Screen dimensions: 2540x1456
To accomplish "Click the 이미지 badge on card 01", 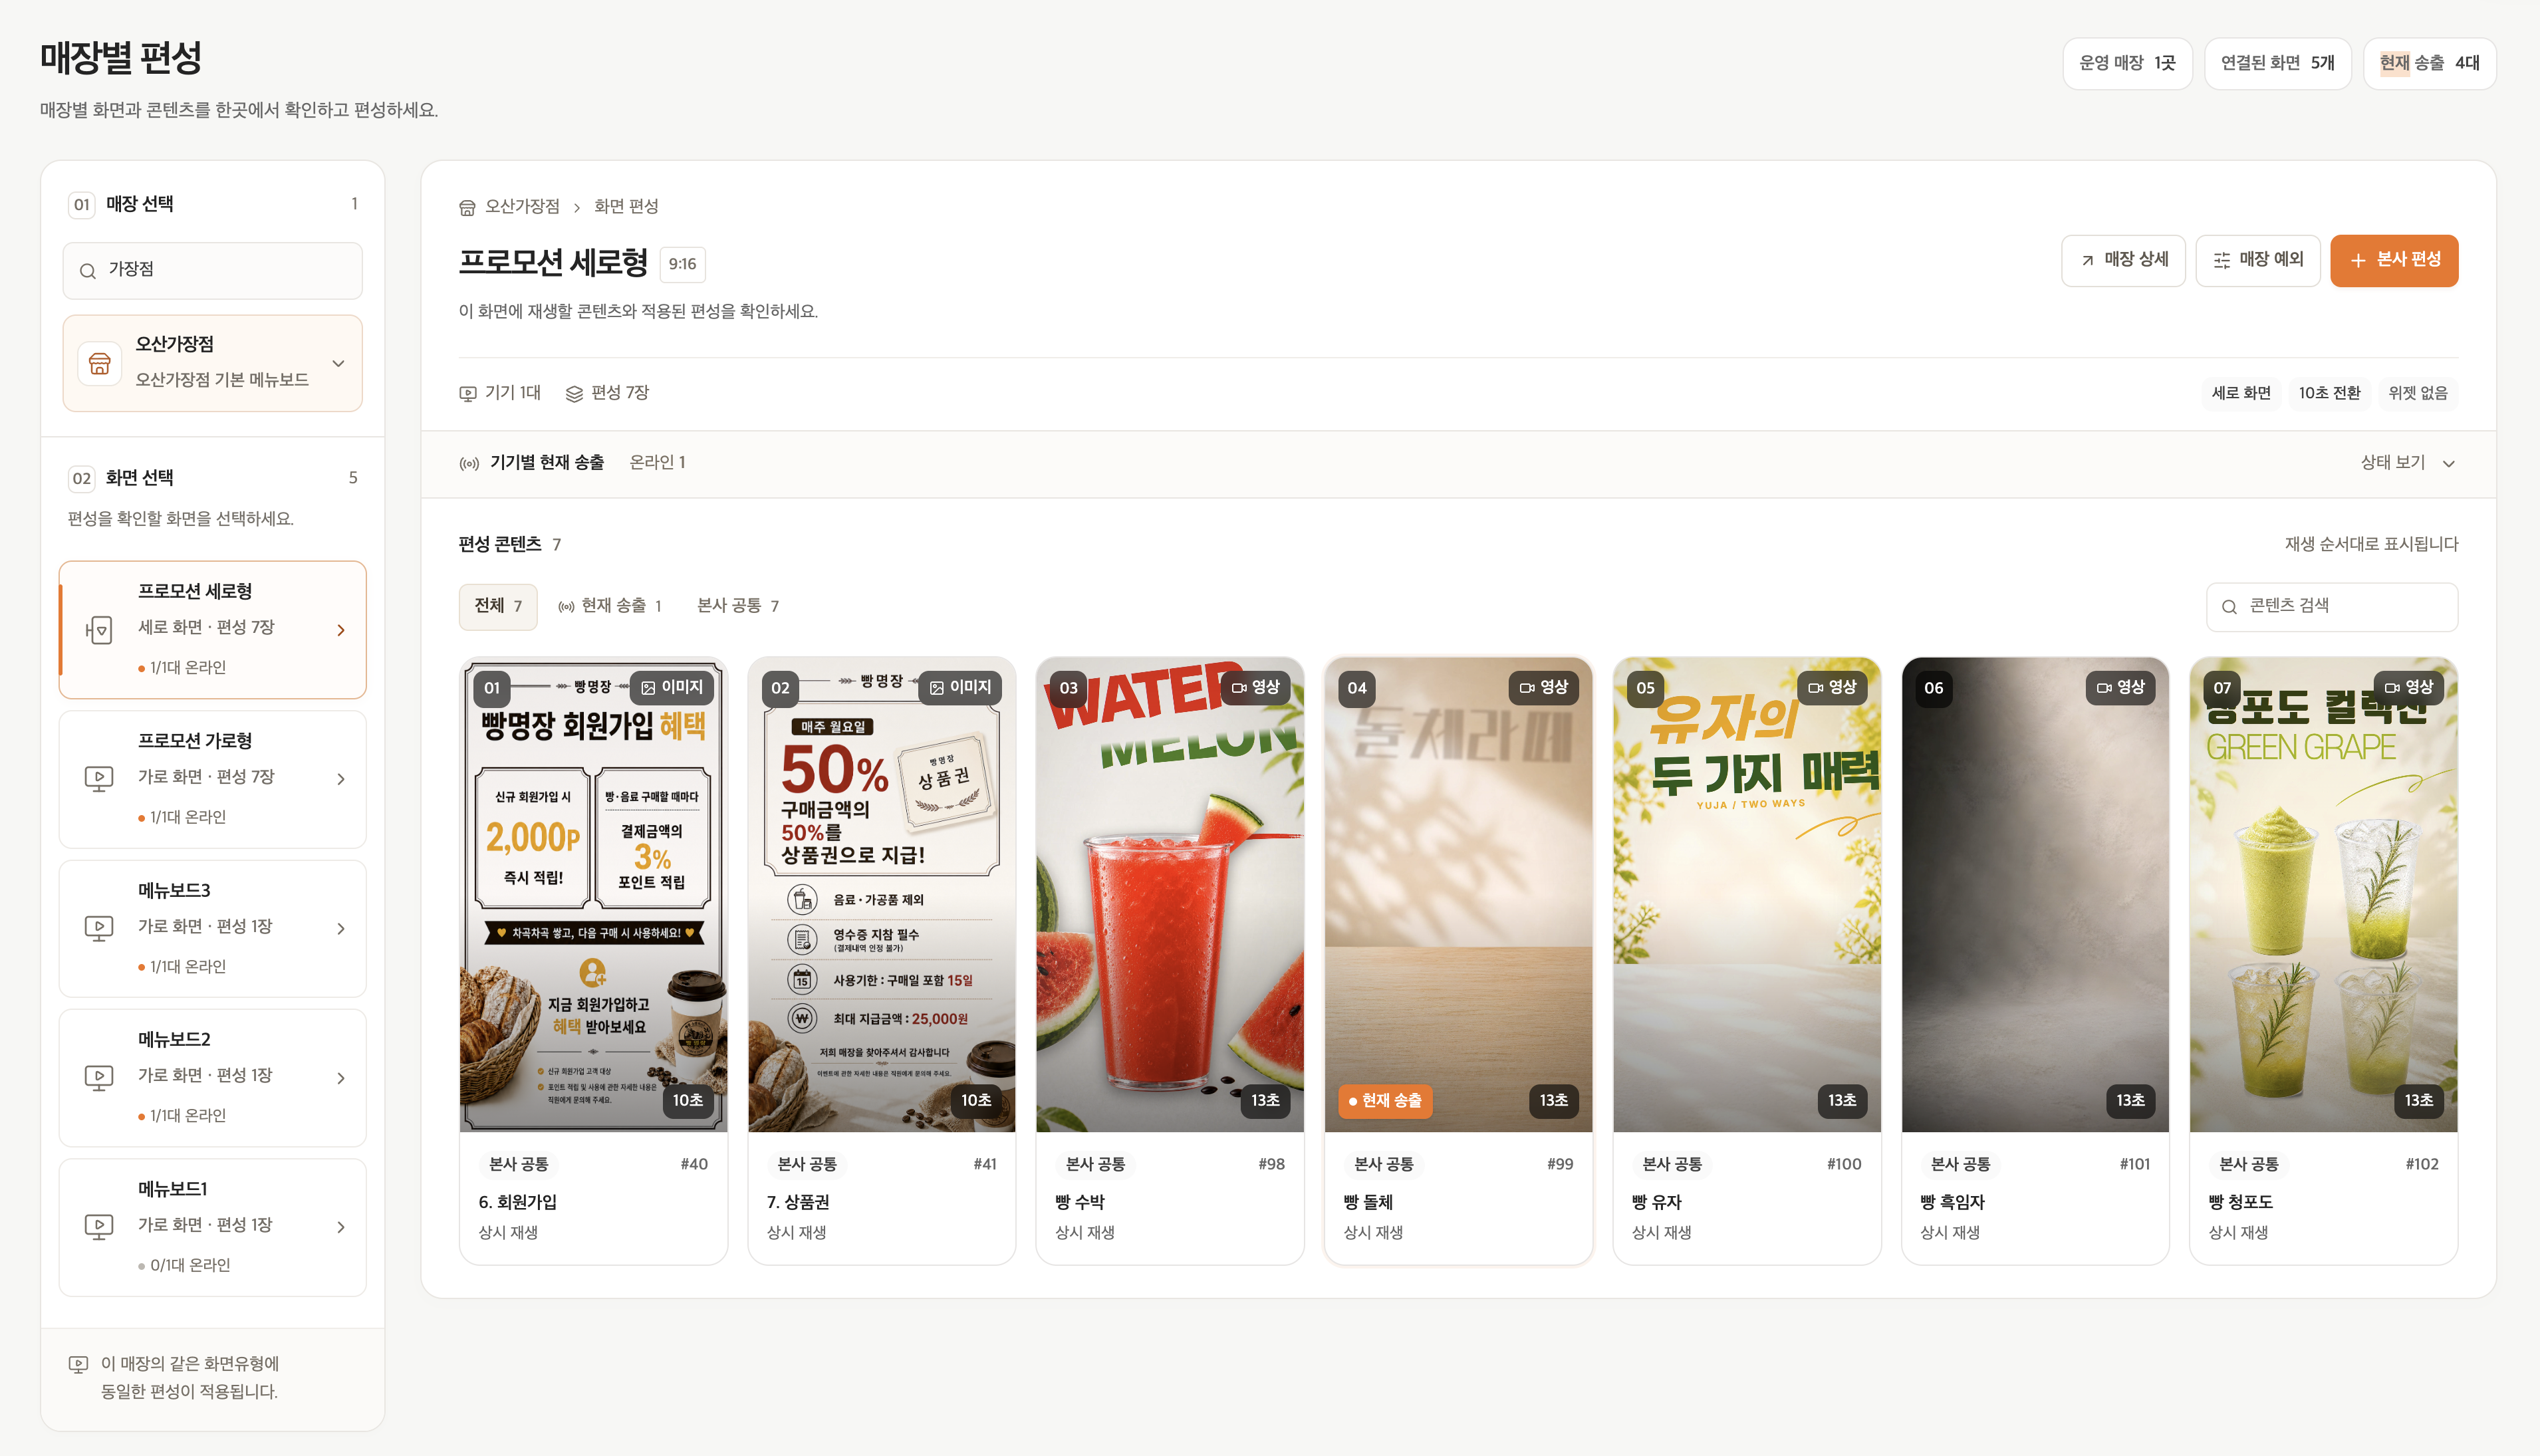I will tap(672, 687).
